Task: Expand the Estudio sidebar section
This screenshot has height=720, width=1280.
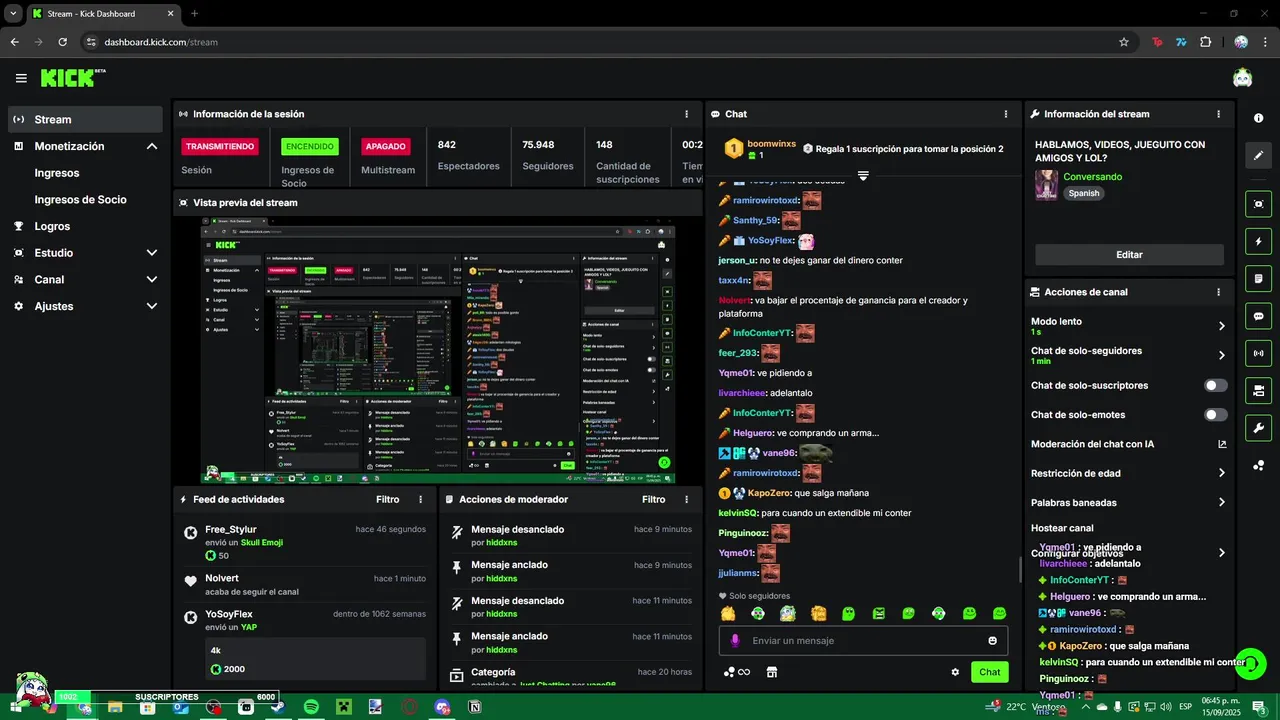Action: coord(152,253)
